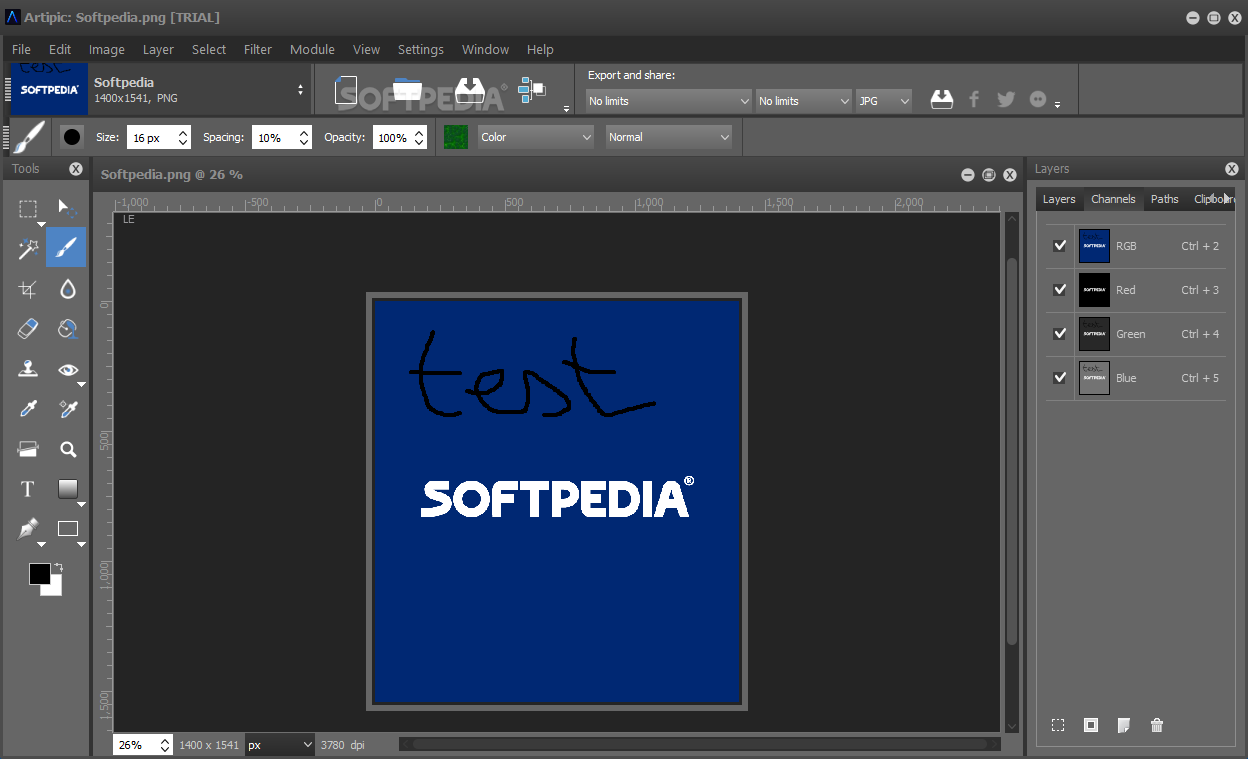Select the Eyedropper tool
1248x759 pixels.
[x=28, y=409]
